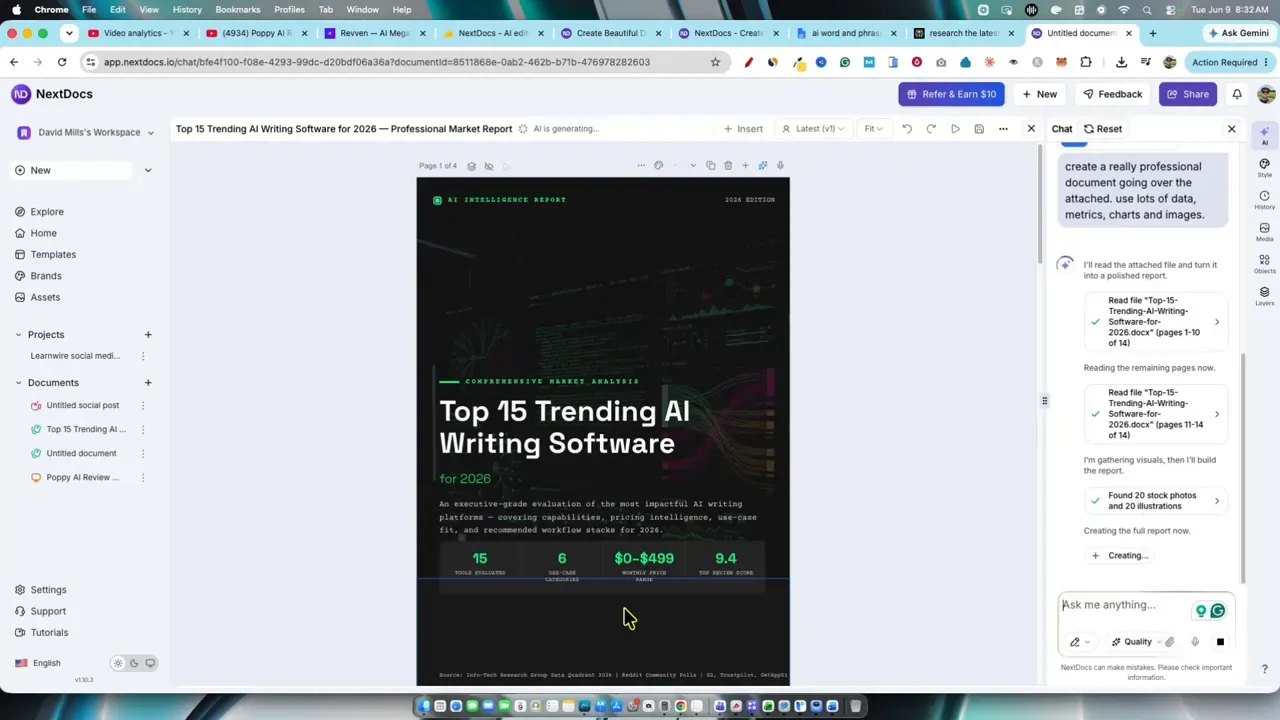The width and height of the screenshot is (1280, 720).
Task: Click the duplicate page icon
Action: coord(710,166)
